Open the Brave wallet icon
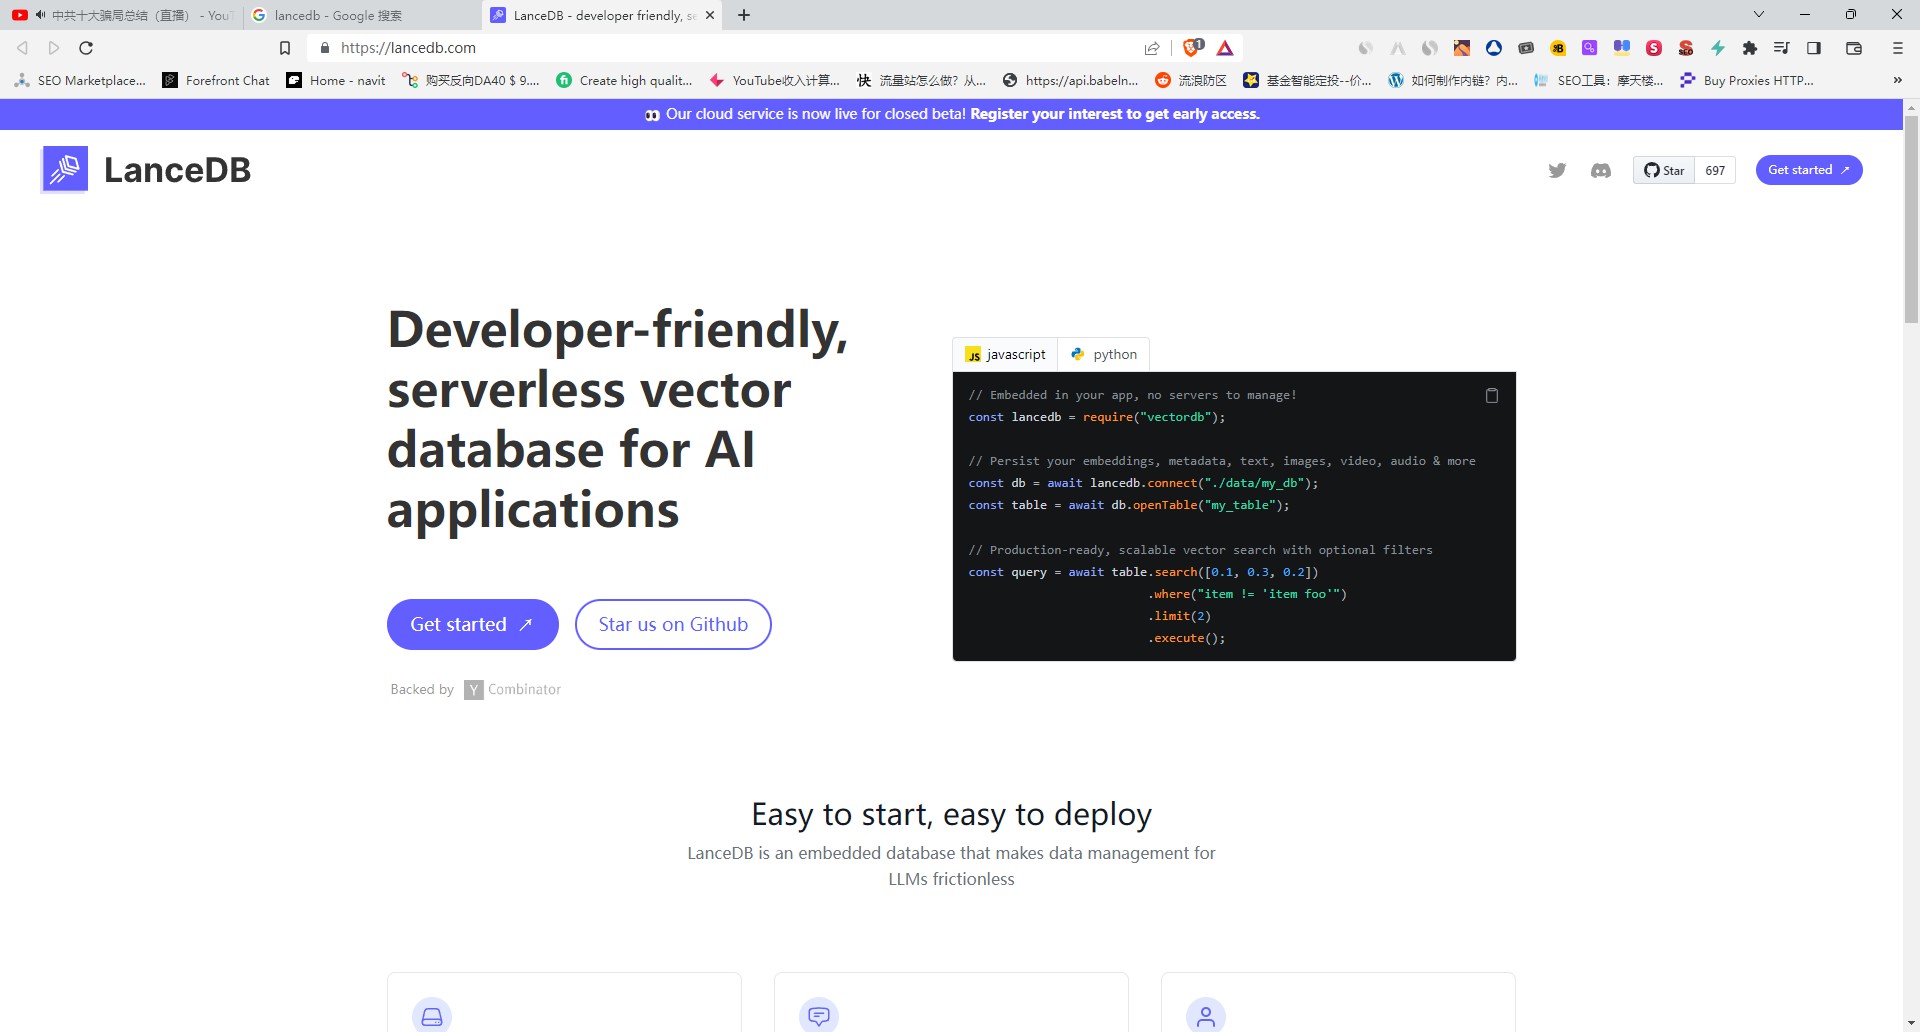 (1853, 48)
